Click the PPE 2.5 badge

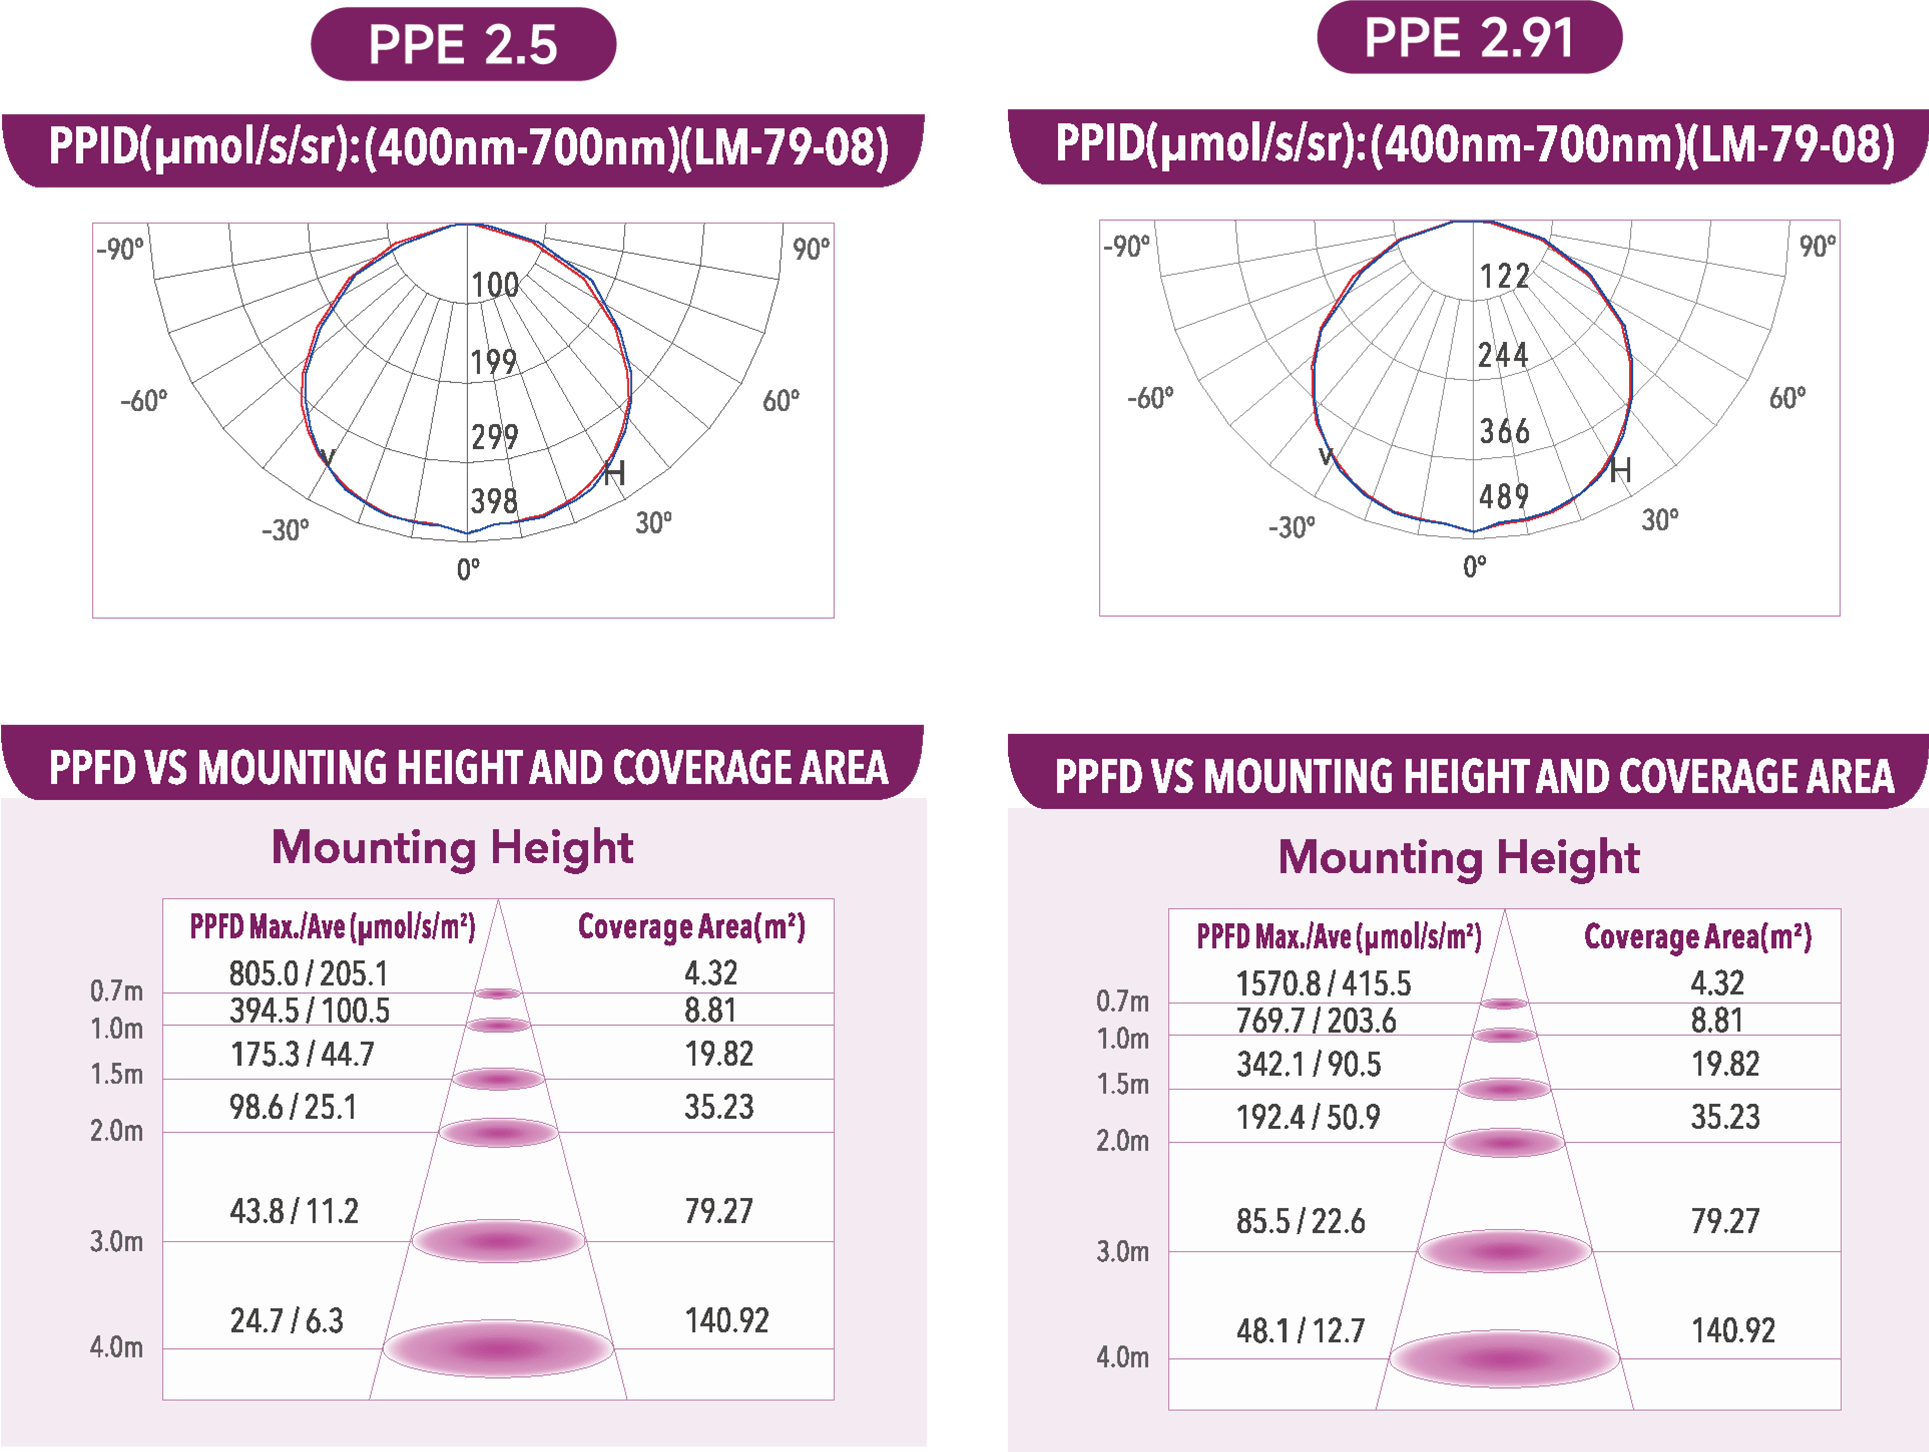coord(463,45)
